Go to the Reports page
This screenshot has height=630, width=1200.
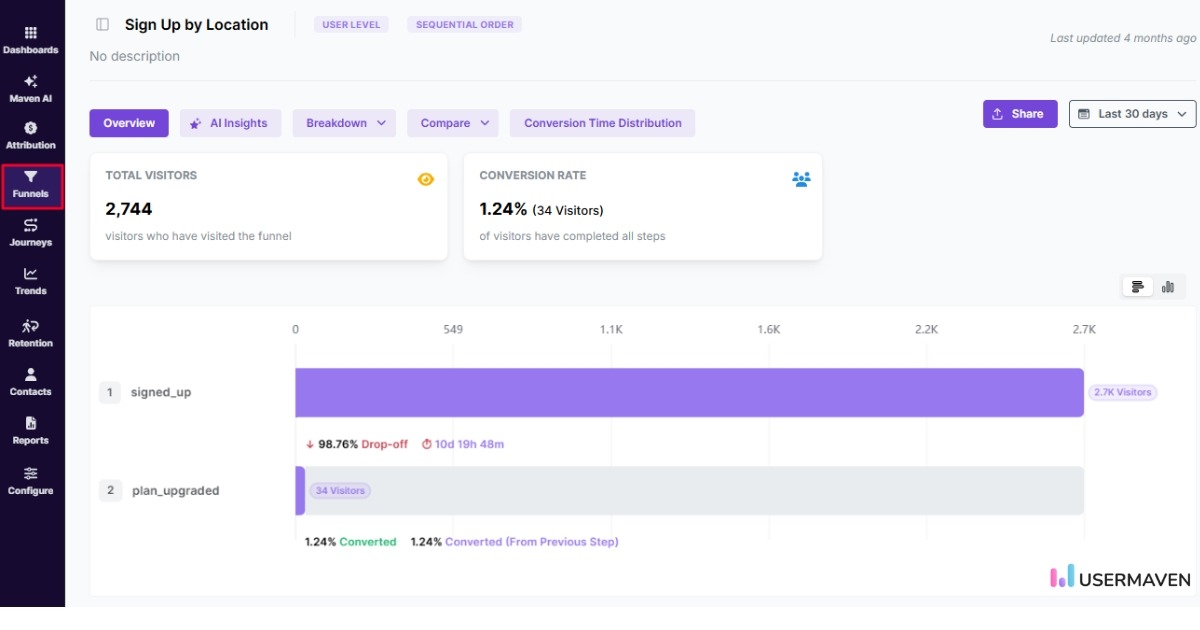(x=31, y=432)
